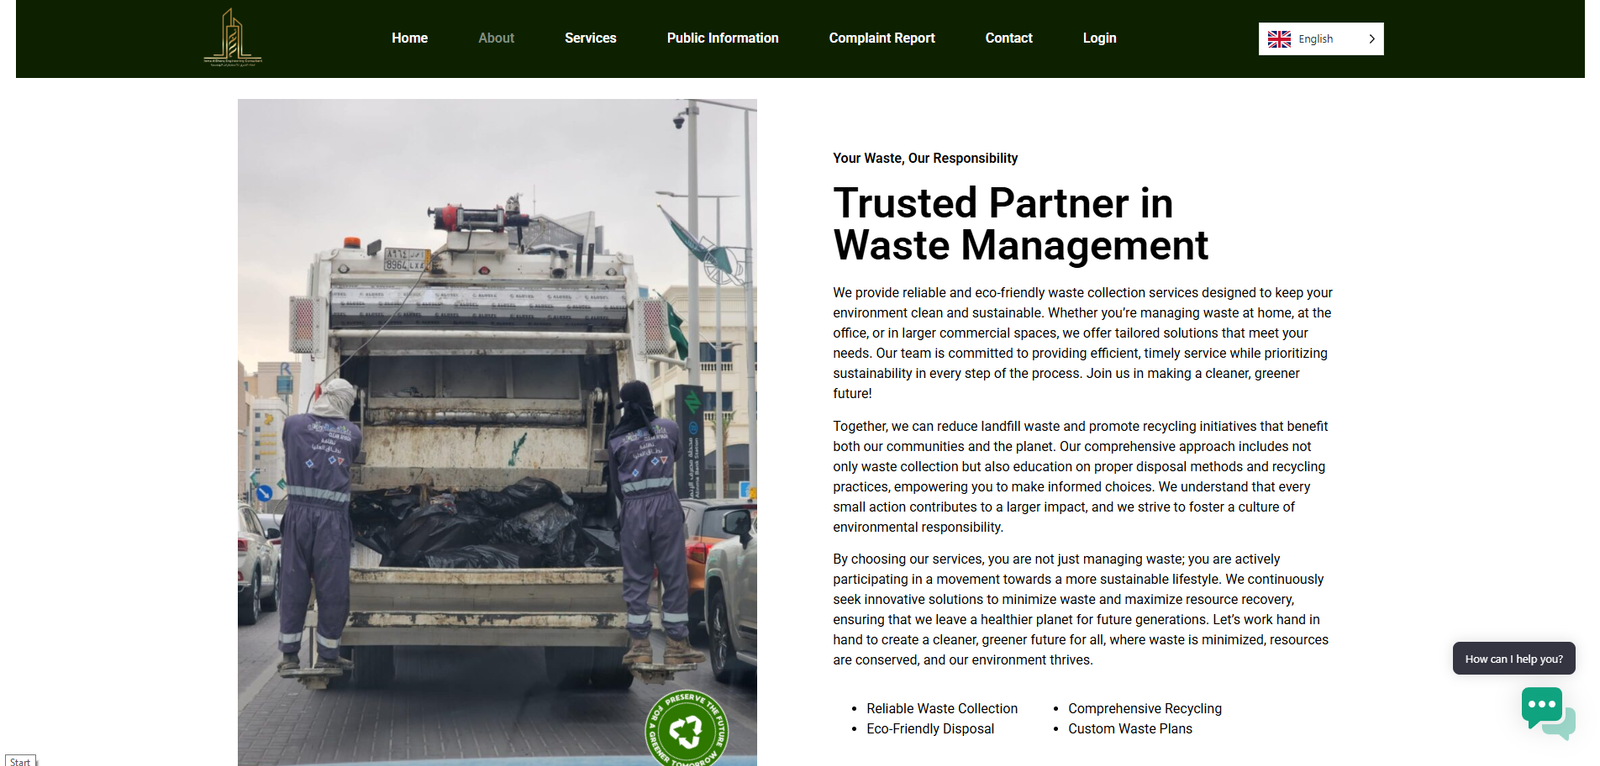Screen dimensions: 1600x766
Task: Navigate to Complaint Report
Action: (x=881, y=38)
